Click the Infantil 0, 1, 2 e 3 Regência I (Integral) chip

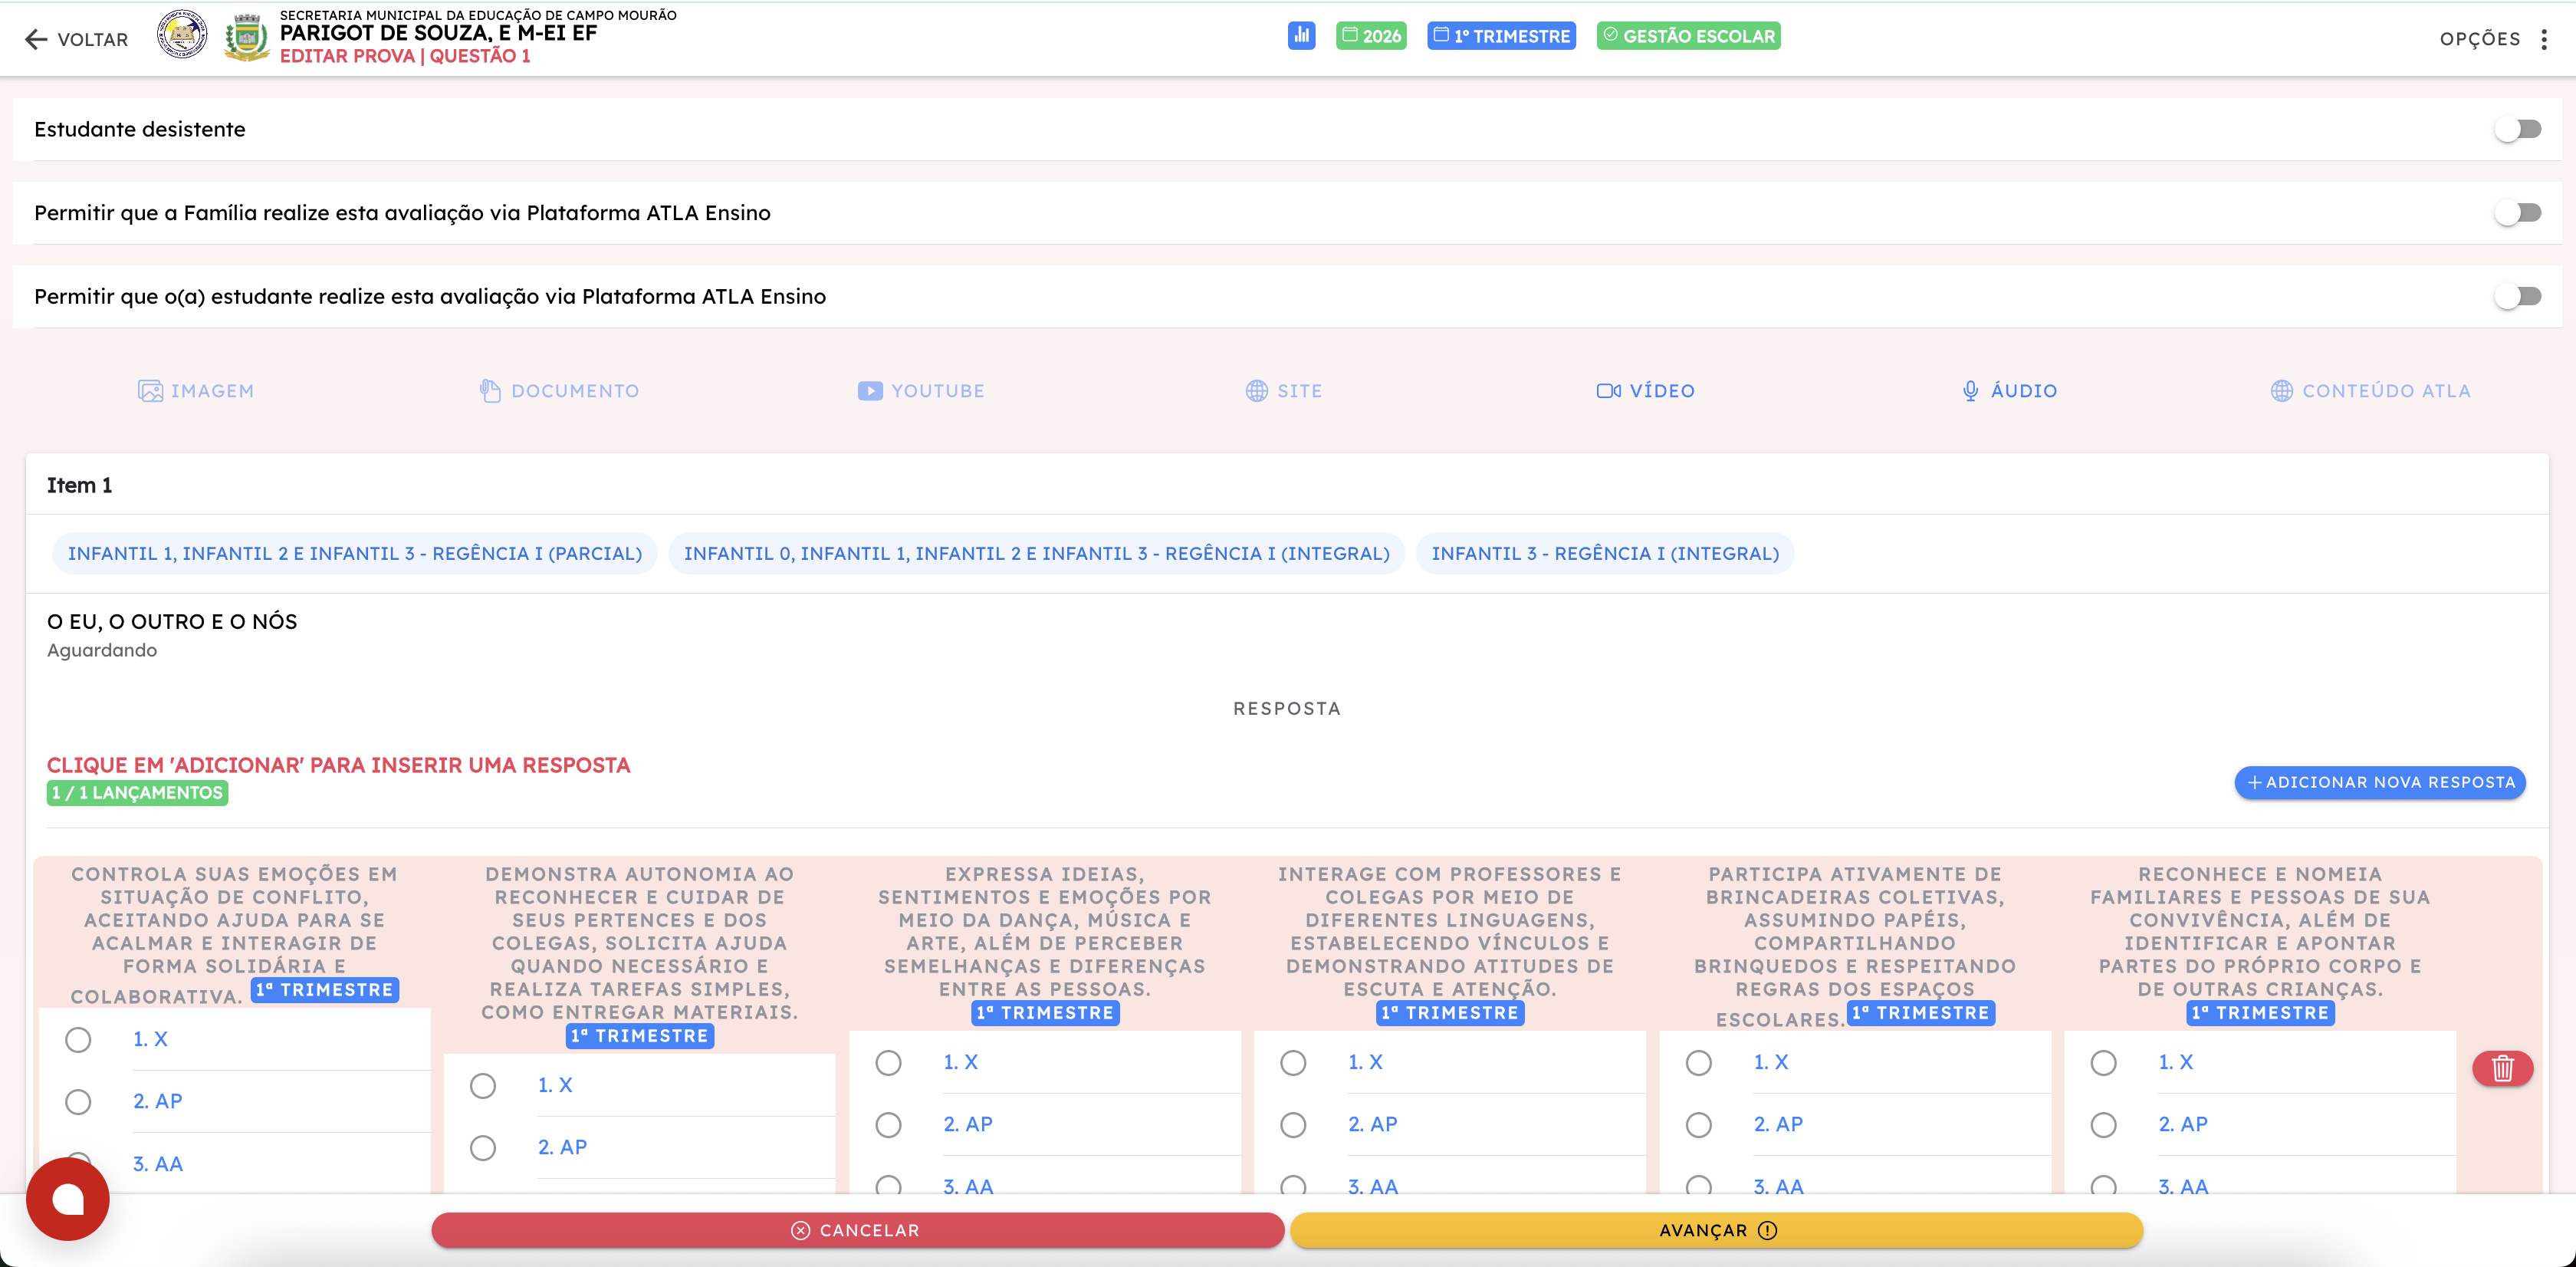click(1037, 554)
